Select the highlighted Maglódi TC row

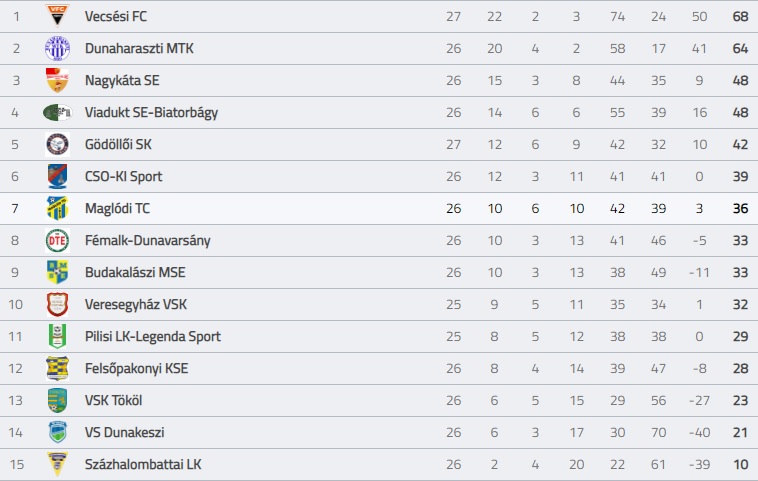click(x=379, y=208)
